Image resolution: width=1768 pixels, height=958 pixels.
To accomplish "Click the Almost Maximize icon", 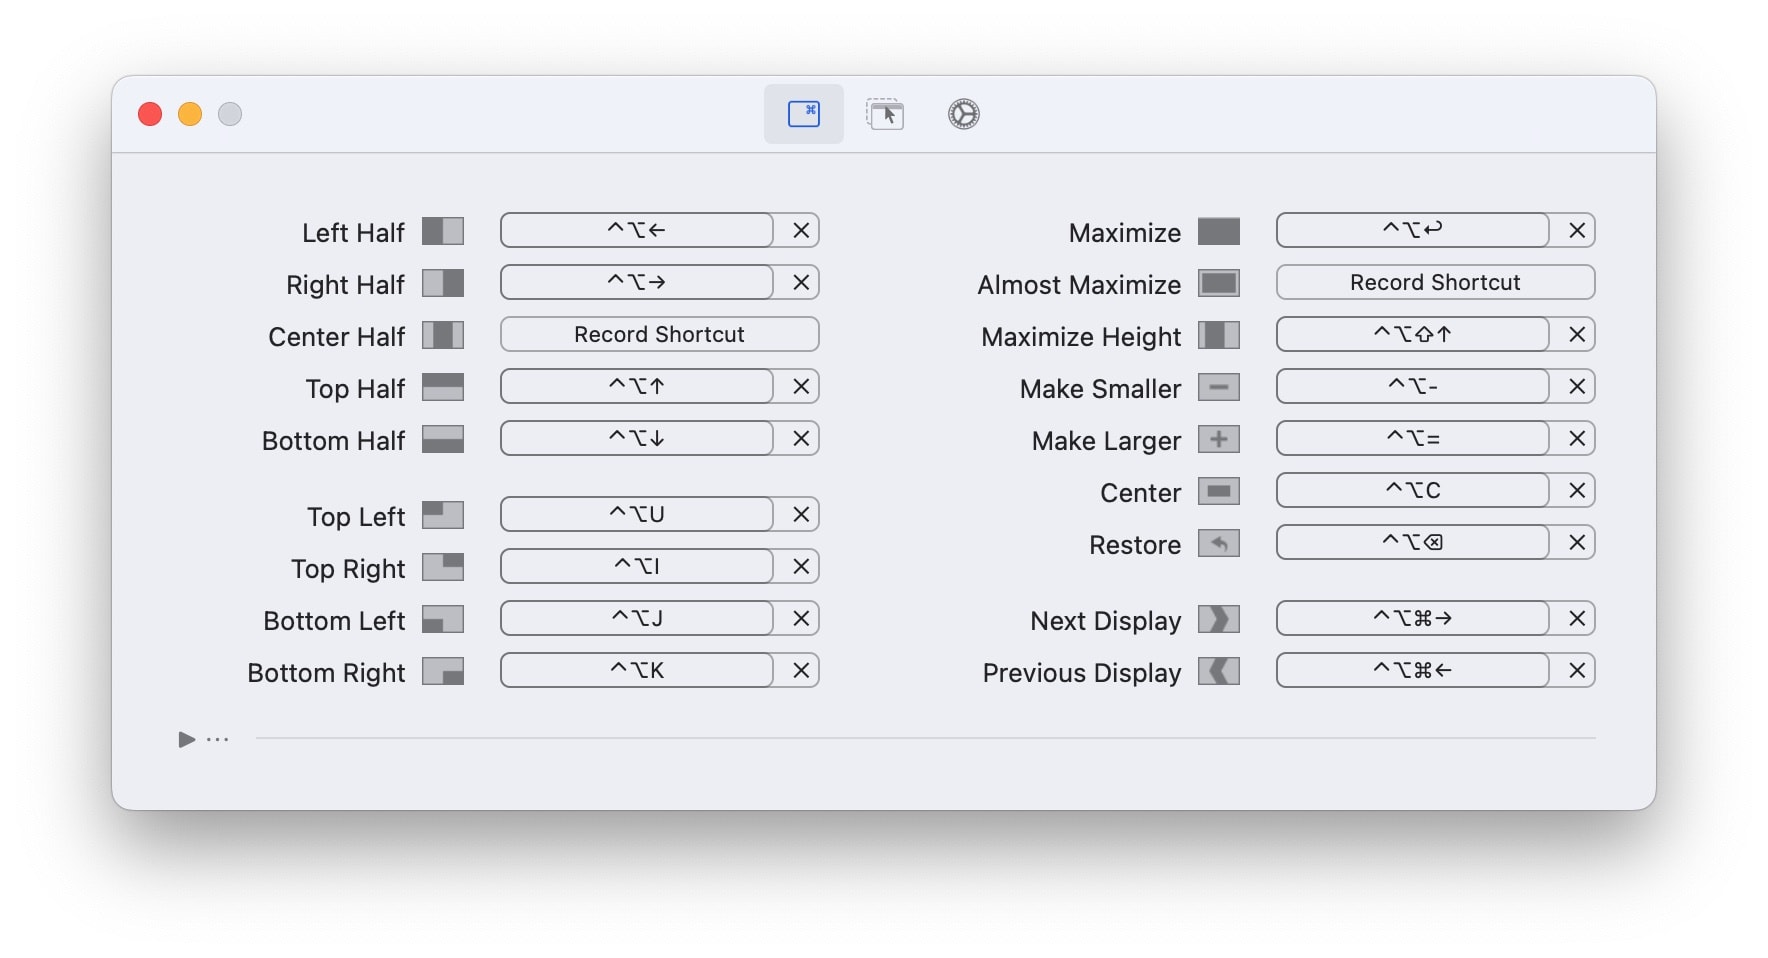I will pos(1218,284).
